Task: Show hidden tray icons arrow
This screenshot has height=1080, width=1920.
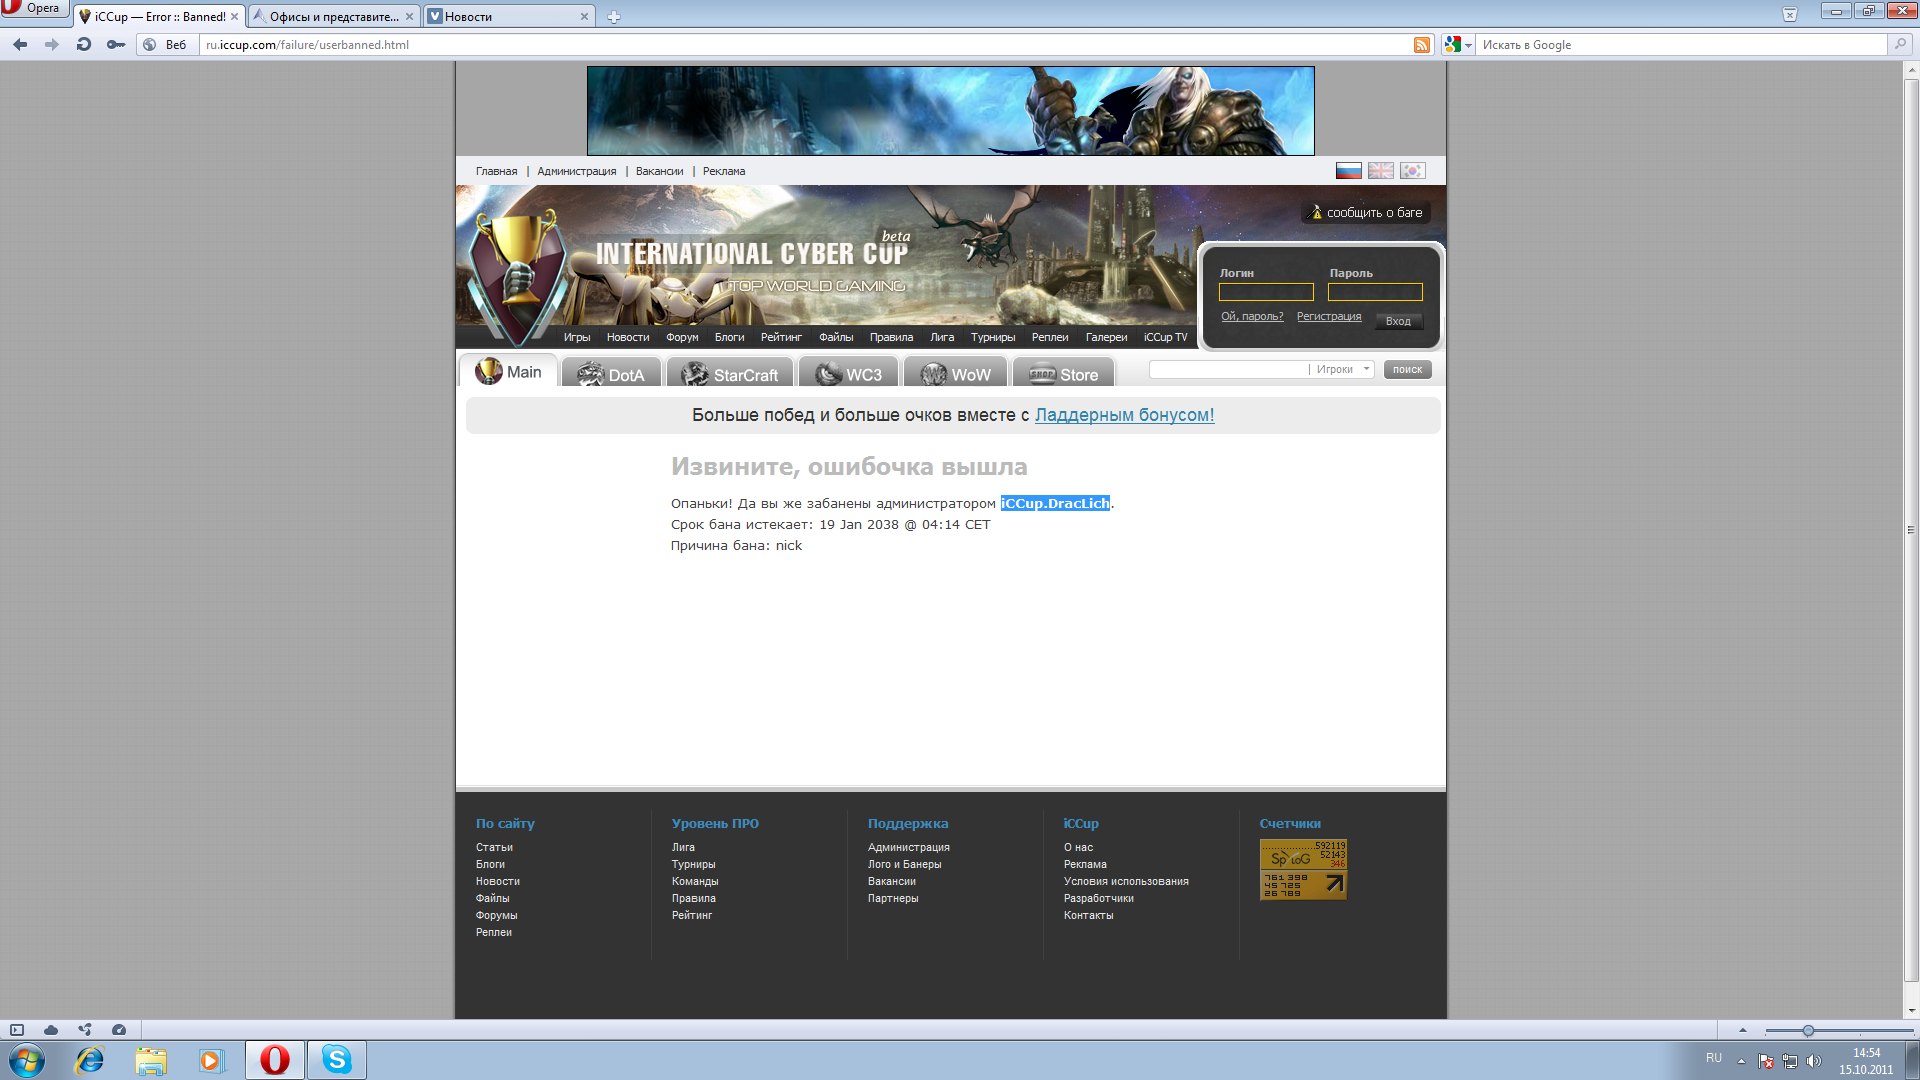Action: click(x=1741, y=1061)
